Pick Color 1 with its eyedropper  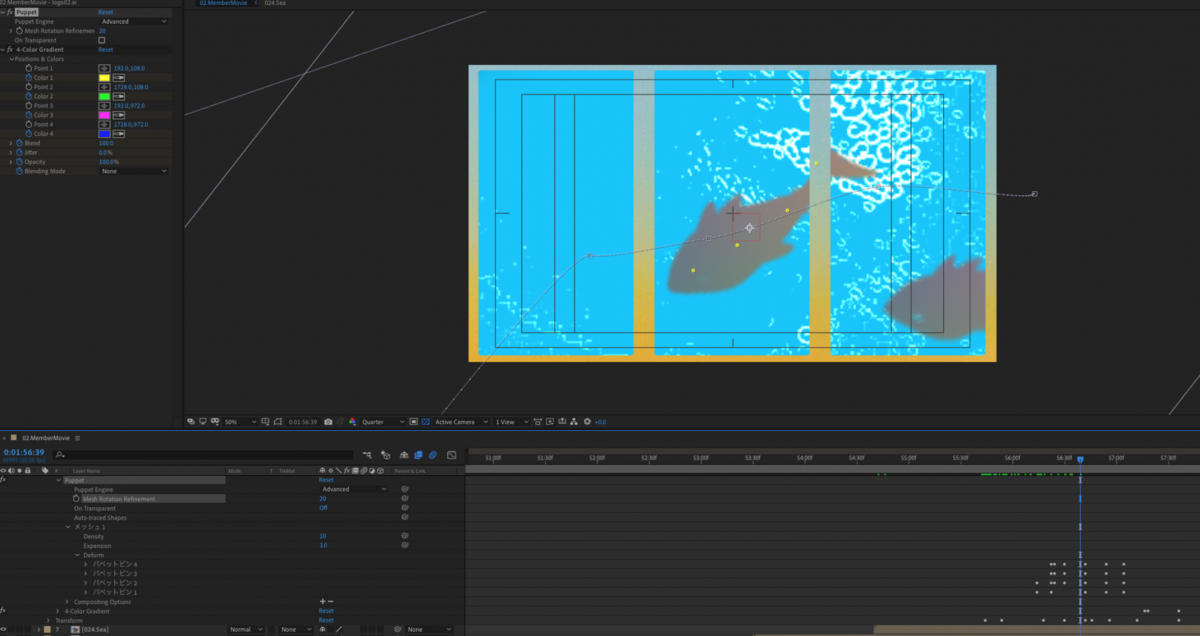(118, 77)
